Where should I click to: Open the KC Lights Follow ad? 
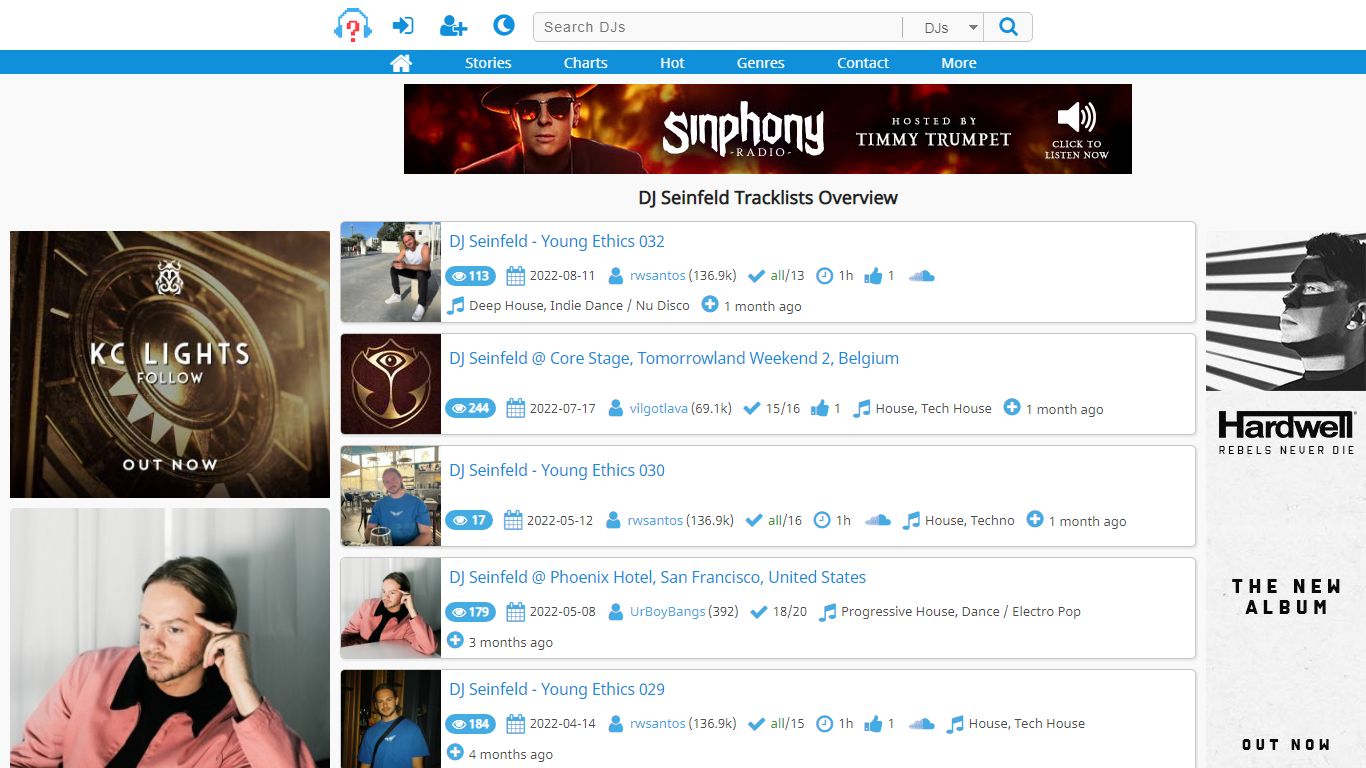[x=170, y=364]
